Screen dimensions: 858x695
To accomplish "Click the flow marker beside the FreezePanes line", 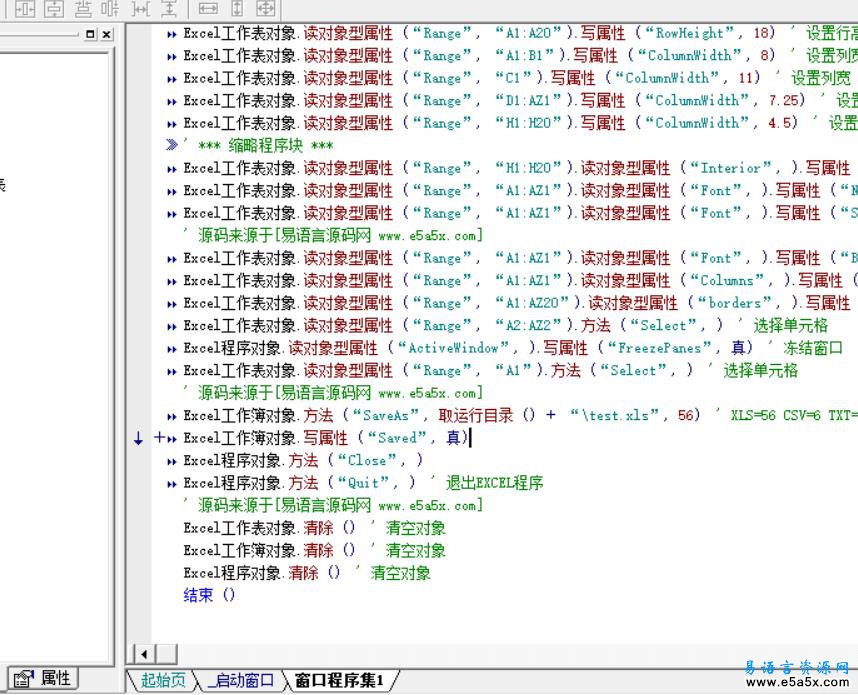I will pos(172,349).
